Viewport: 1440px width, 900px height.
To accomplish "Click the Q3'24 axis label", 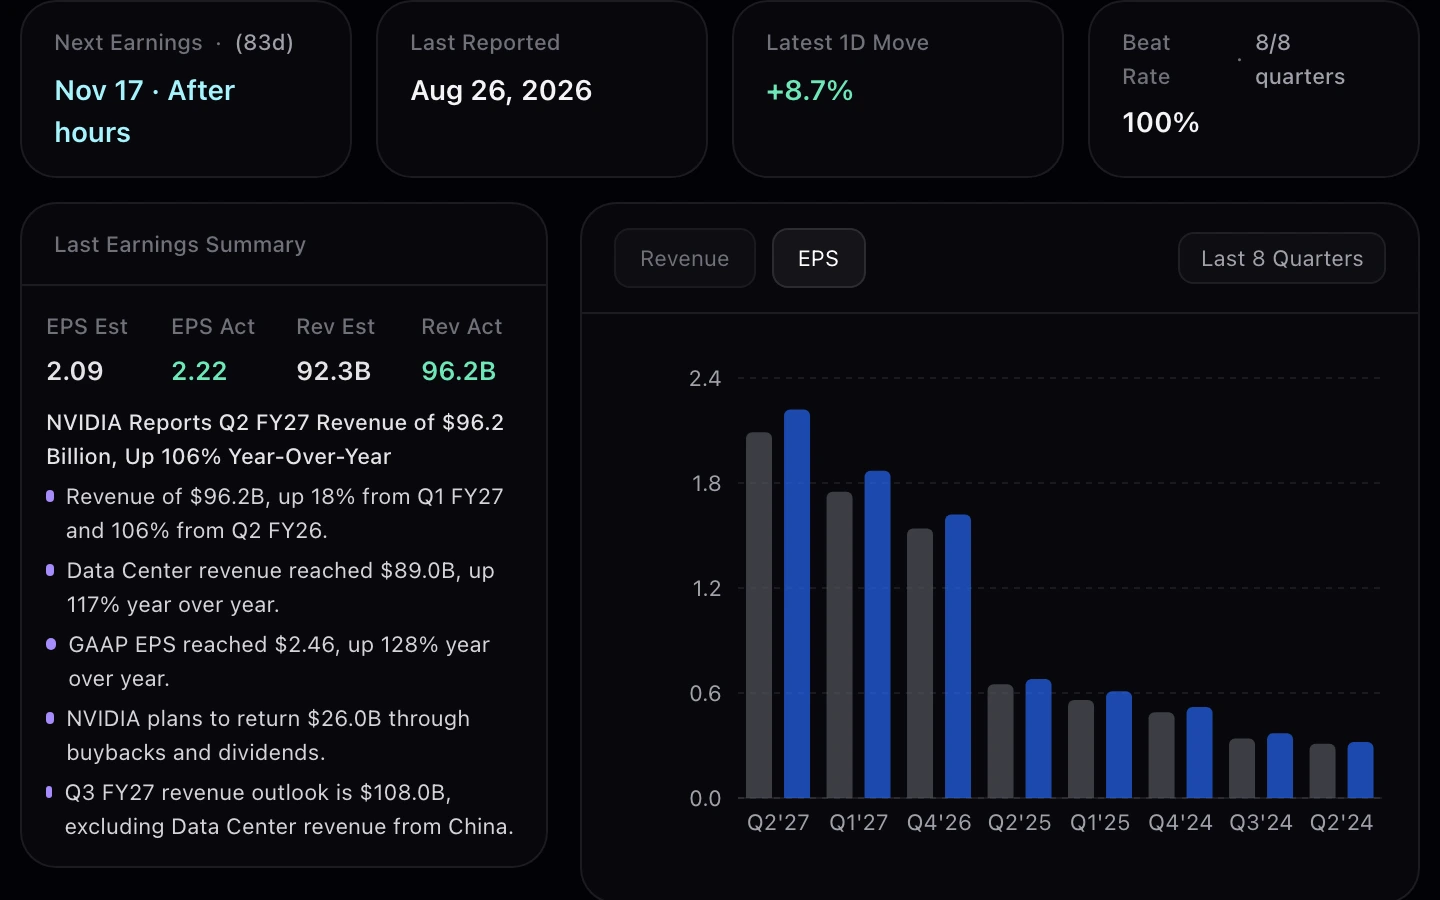I will pyautogui.click(x=1261, y=822).
